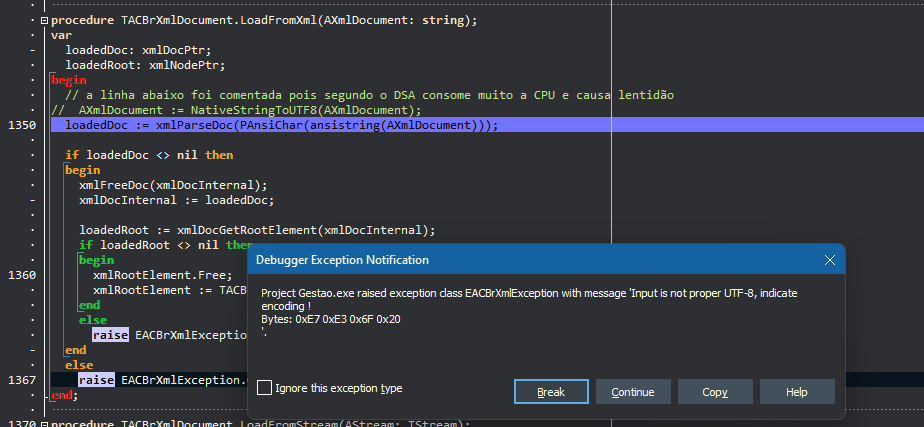This screenshot has width=924, height=427.
Task: Click the if loadedDoc <> nil line
Action: [x=149, y=155]
